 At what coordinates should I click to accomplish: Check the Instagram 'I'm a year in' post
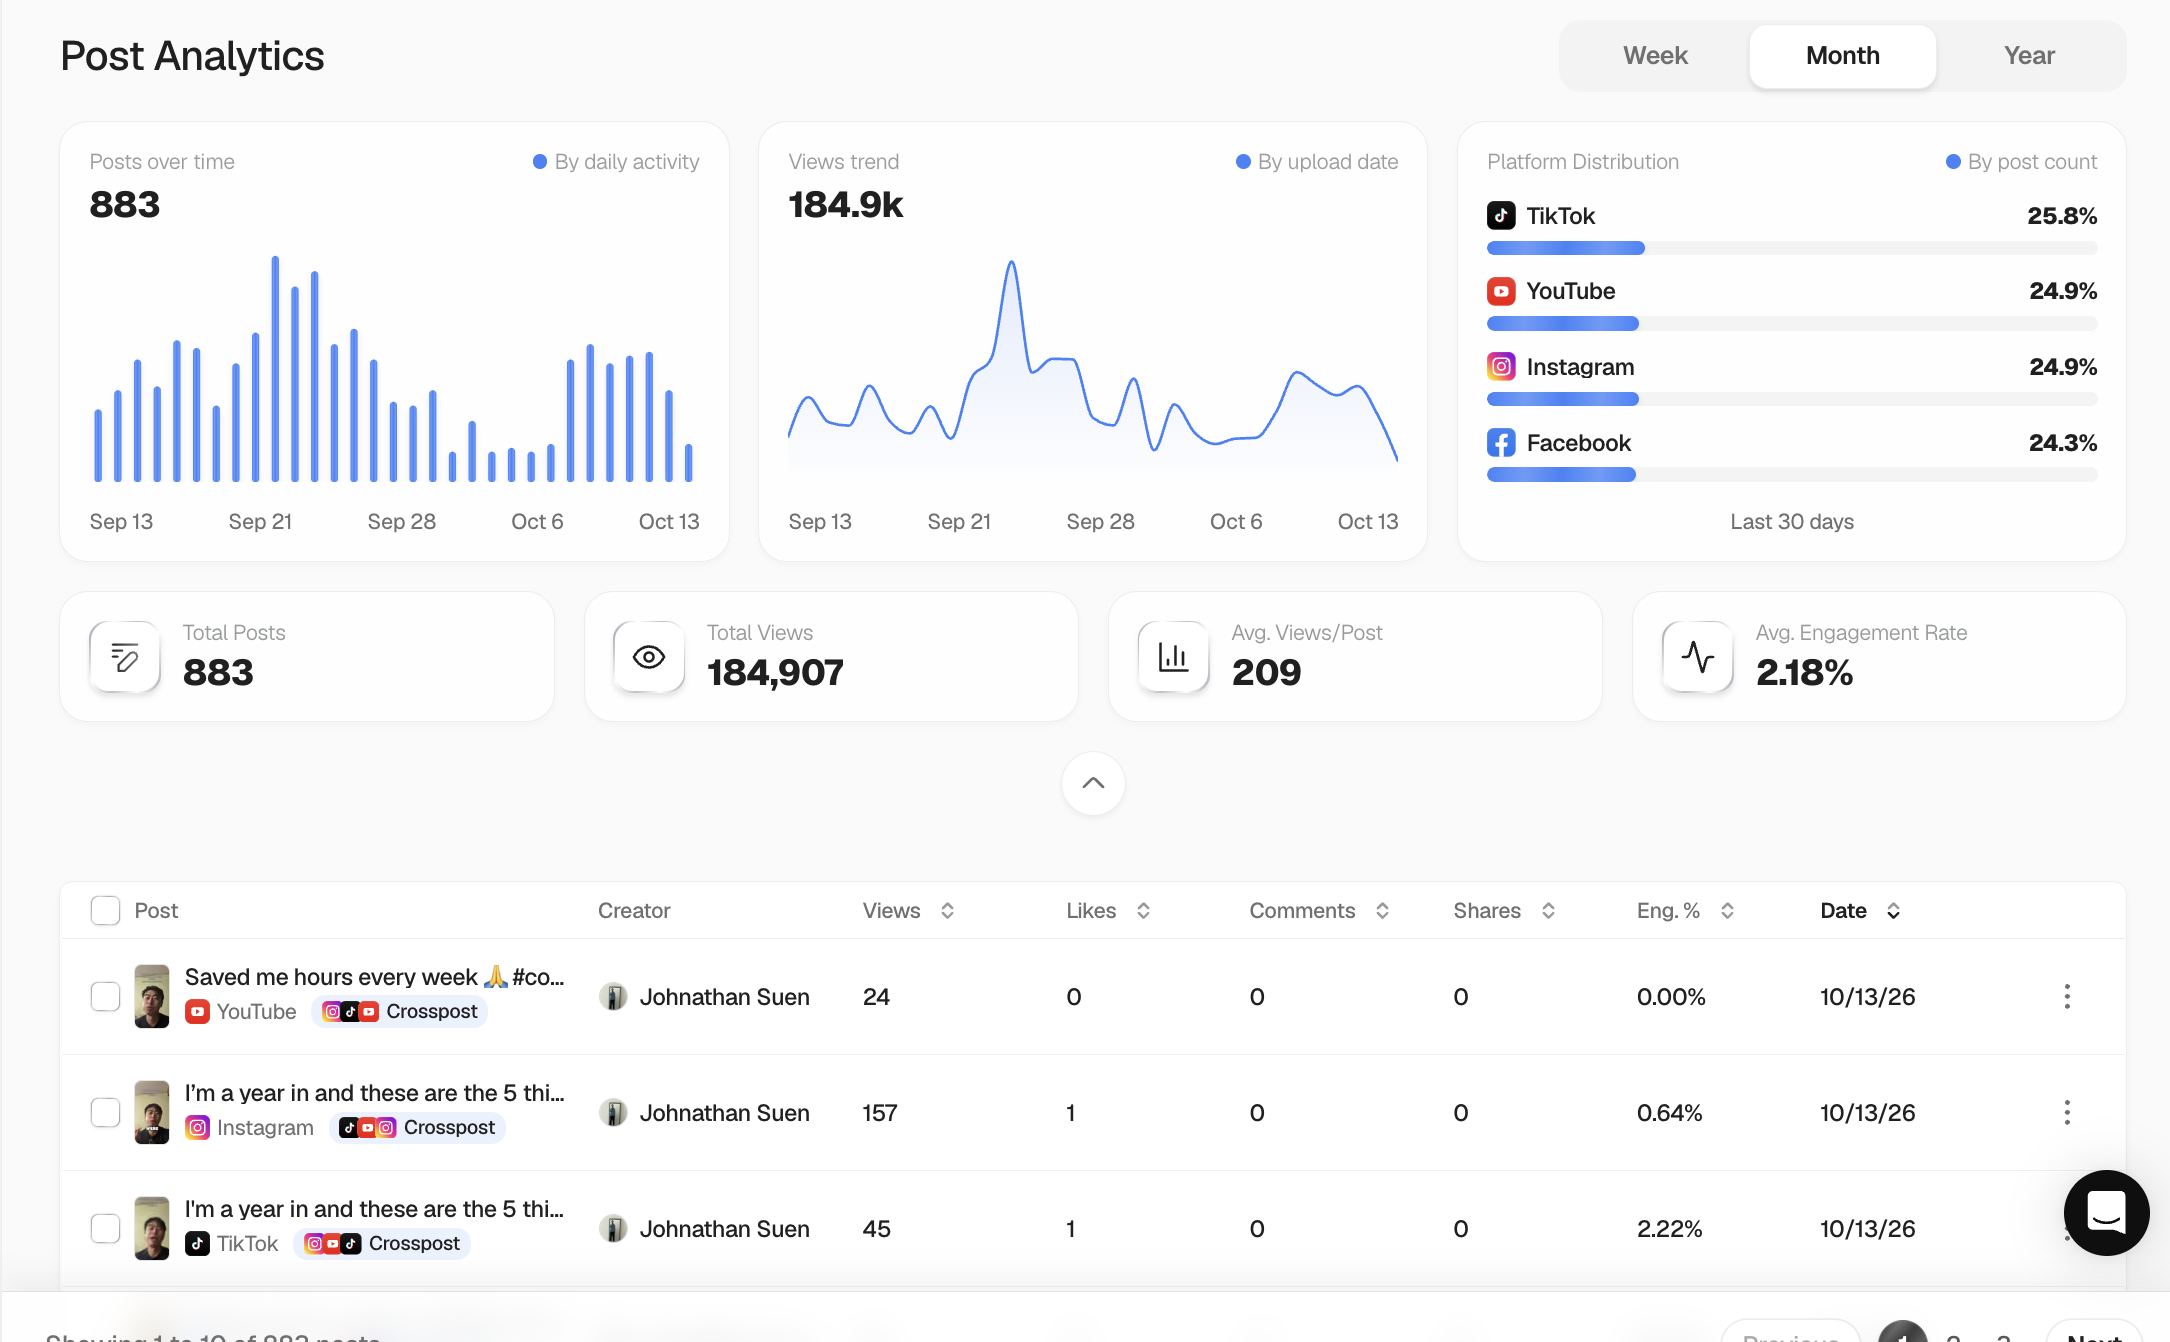tap(105, 1112)
